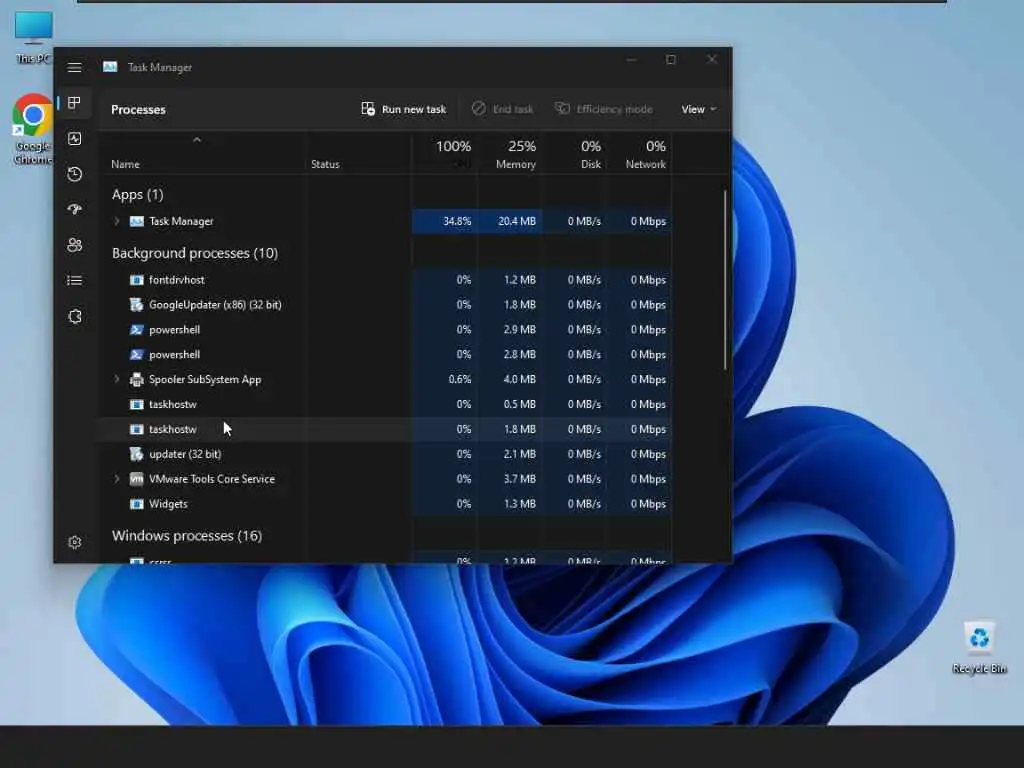The width and height of the screenshot is (1024, 768).
Task: Click the updater (32 bit) process icon
Action: click(x=136, y=454)
